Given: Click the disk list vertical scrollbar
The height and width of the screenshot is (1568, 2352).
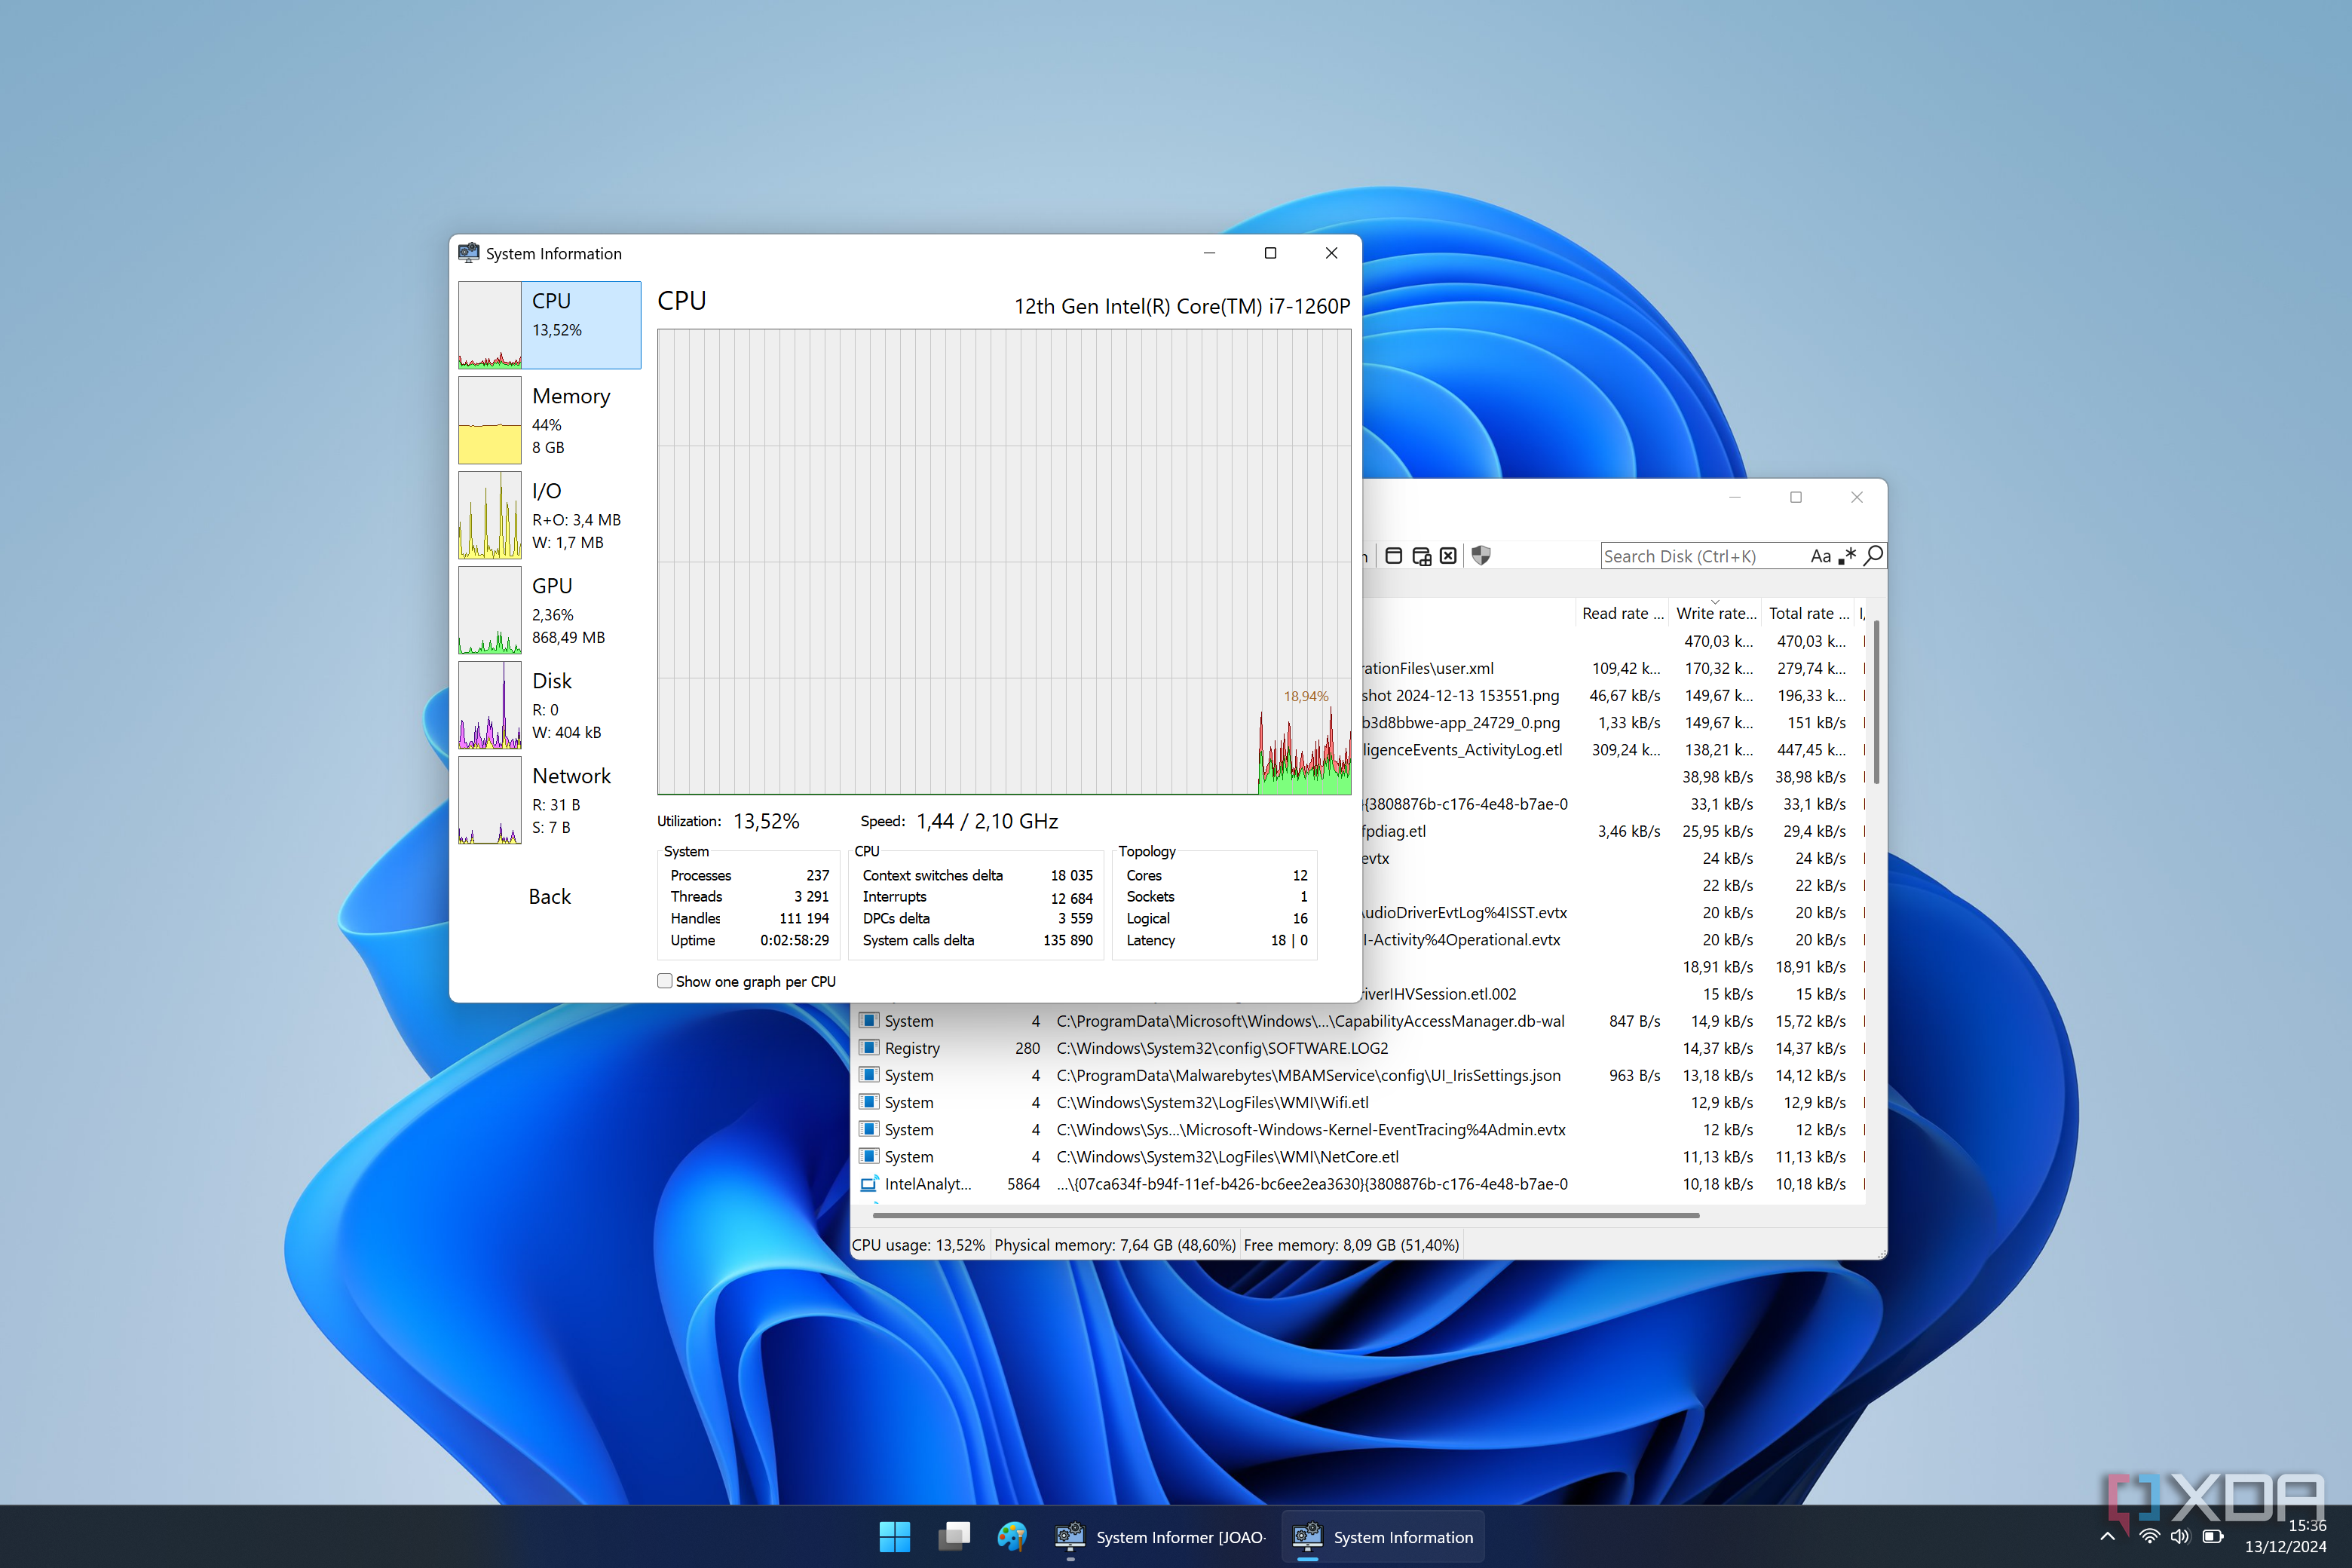Looking at the screenshot, I should (x=1876, y=700).
